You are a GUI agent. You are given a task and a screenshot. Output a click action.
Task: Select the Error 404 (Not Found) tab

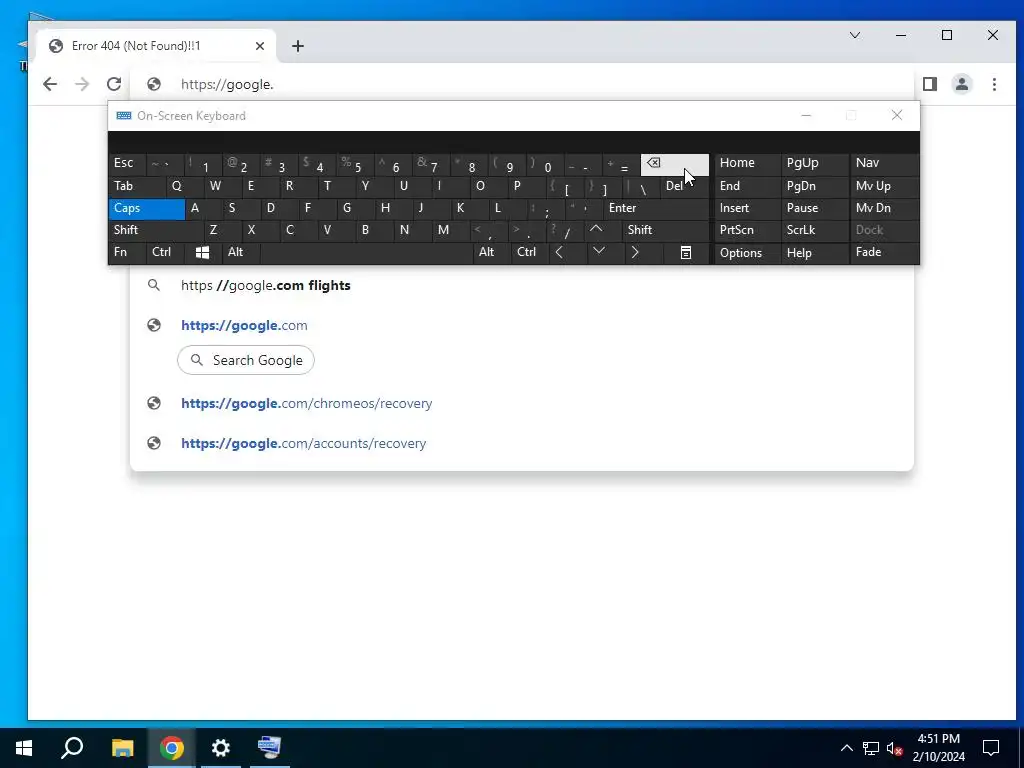click(x=157, y=46)
